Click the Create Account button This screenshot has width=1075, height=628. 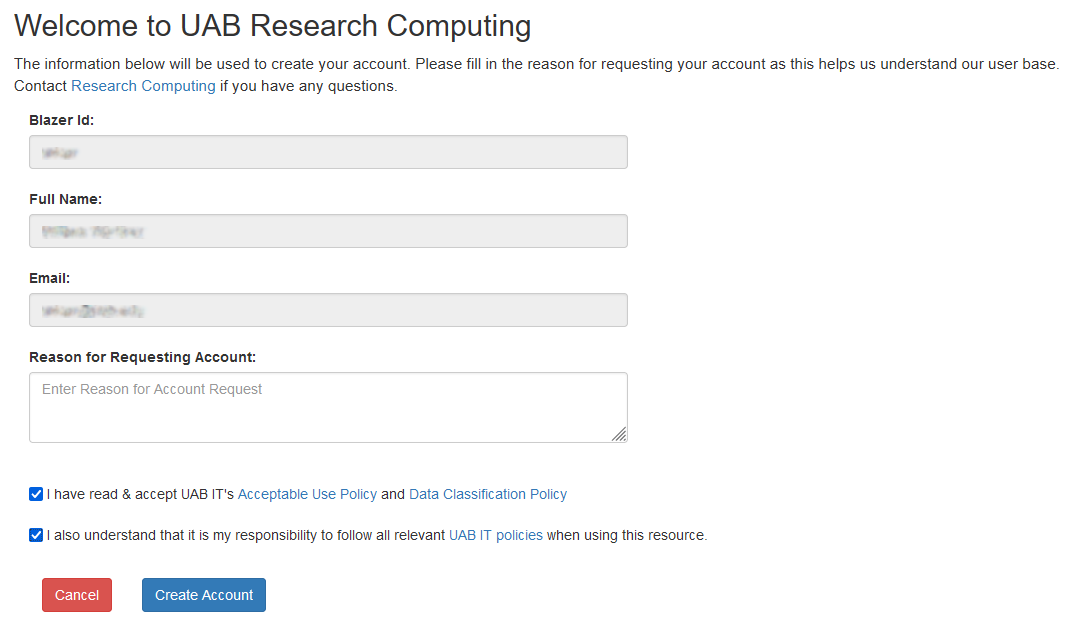[x=204, y=595]
